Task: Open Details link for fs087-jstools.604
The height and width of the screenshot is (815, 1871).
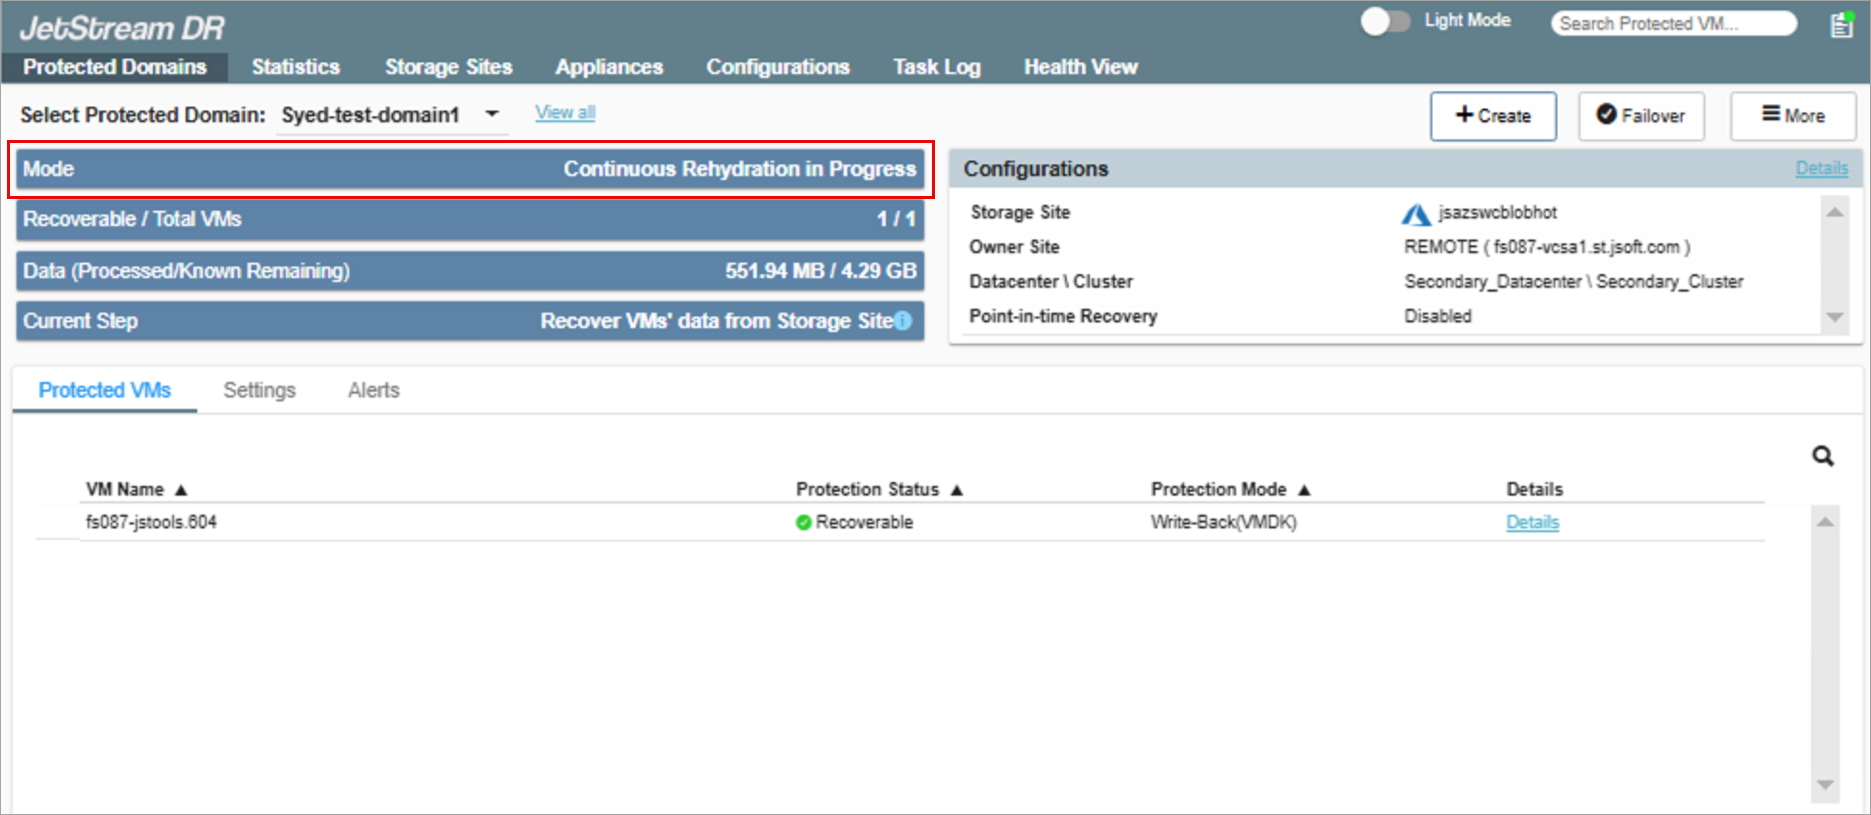Action: pyautogui.click(x=1532, y=522)
